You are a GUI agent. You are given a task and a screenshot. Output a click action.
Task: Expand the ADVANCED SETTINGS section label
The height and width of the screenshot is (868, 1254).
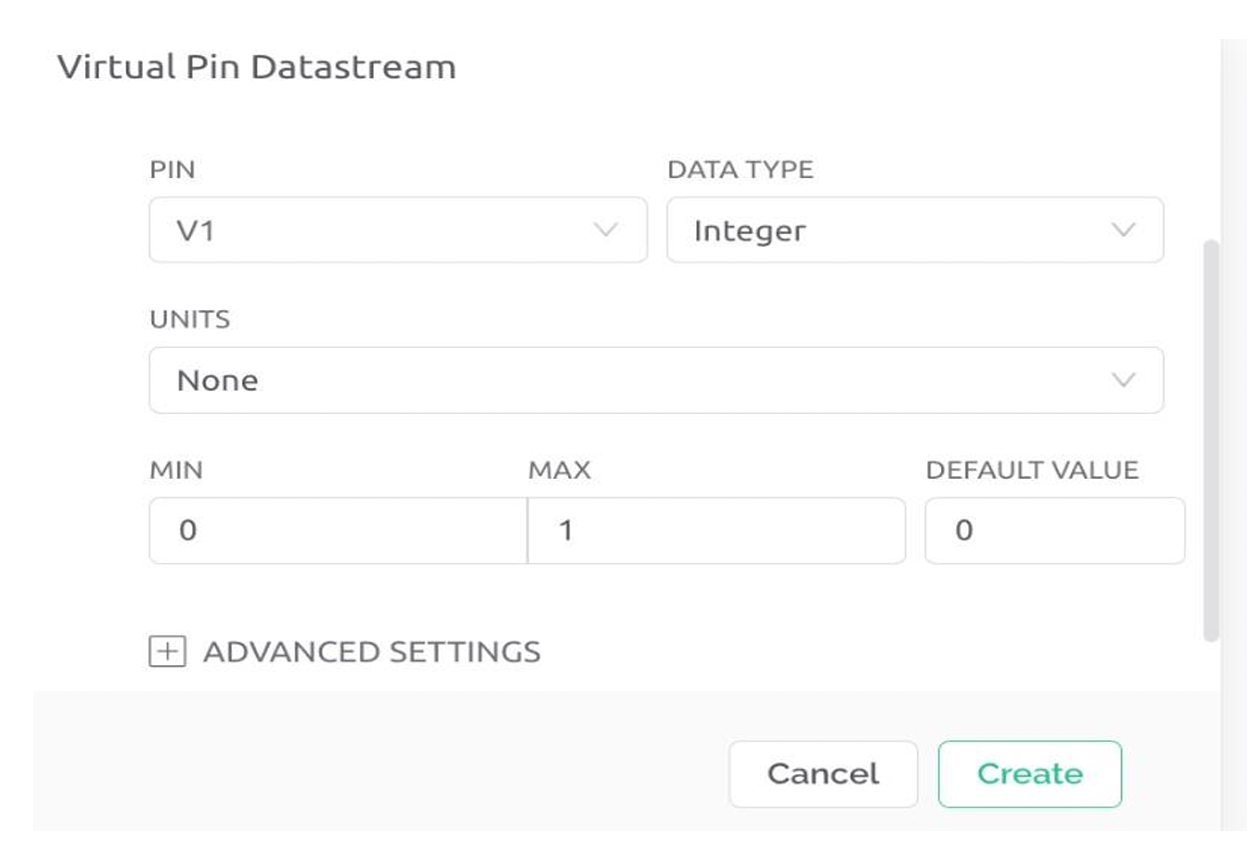tap(371, 652)
